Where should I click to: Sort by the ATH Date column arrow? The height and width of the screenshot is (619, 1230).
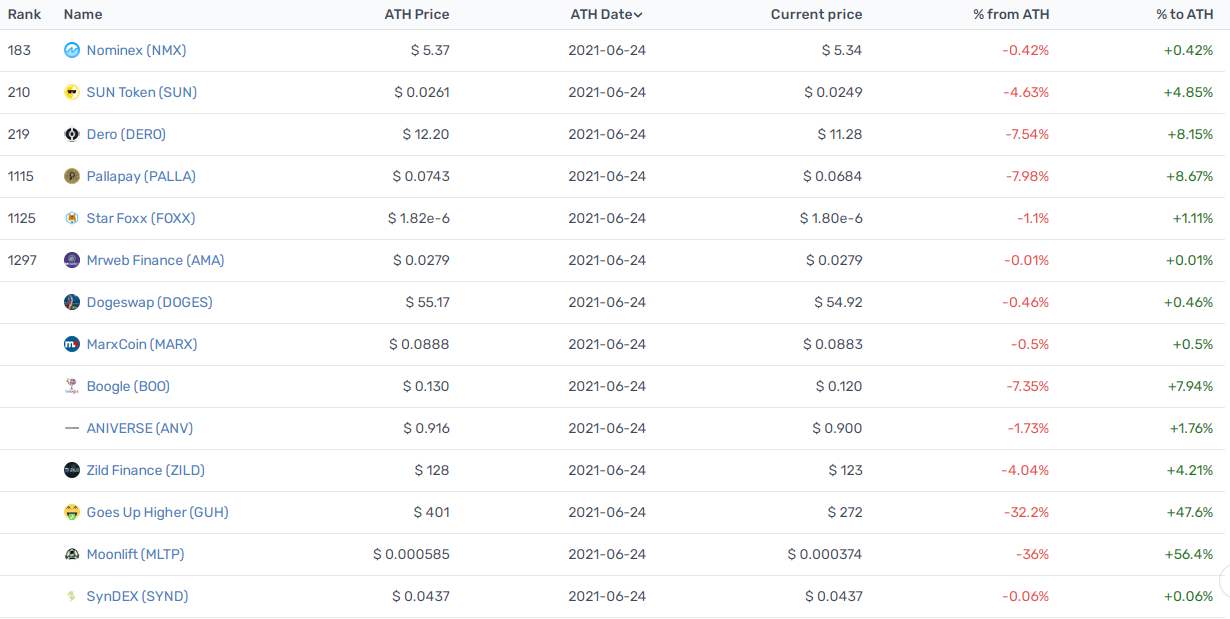[638, 15]
